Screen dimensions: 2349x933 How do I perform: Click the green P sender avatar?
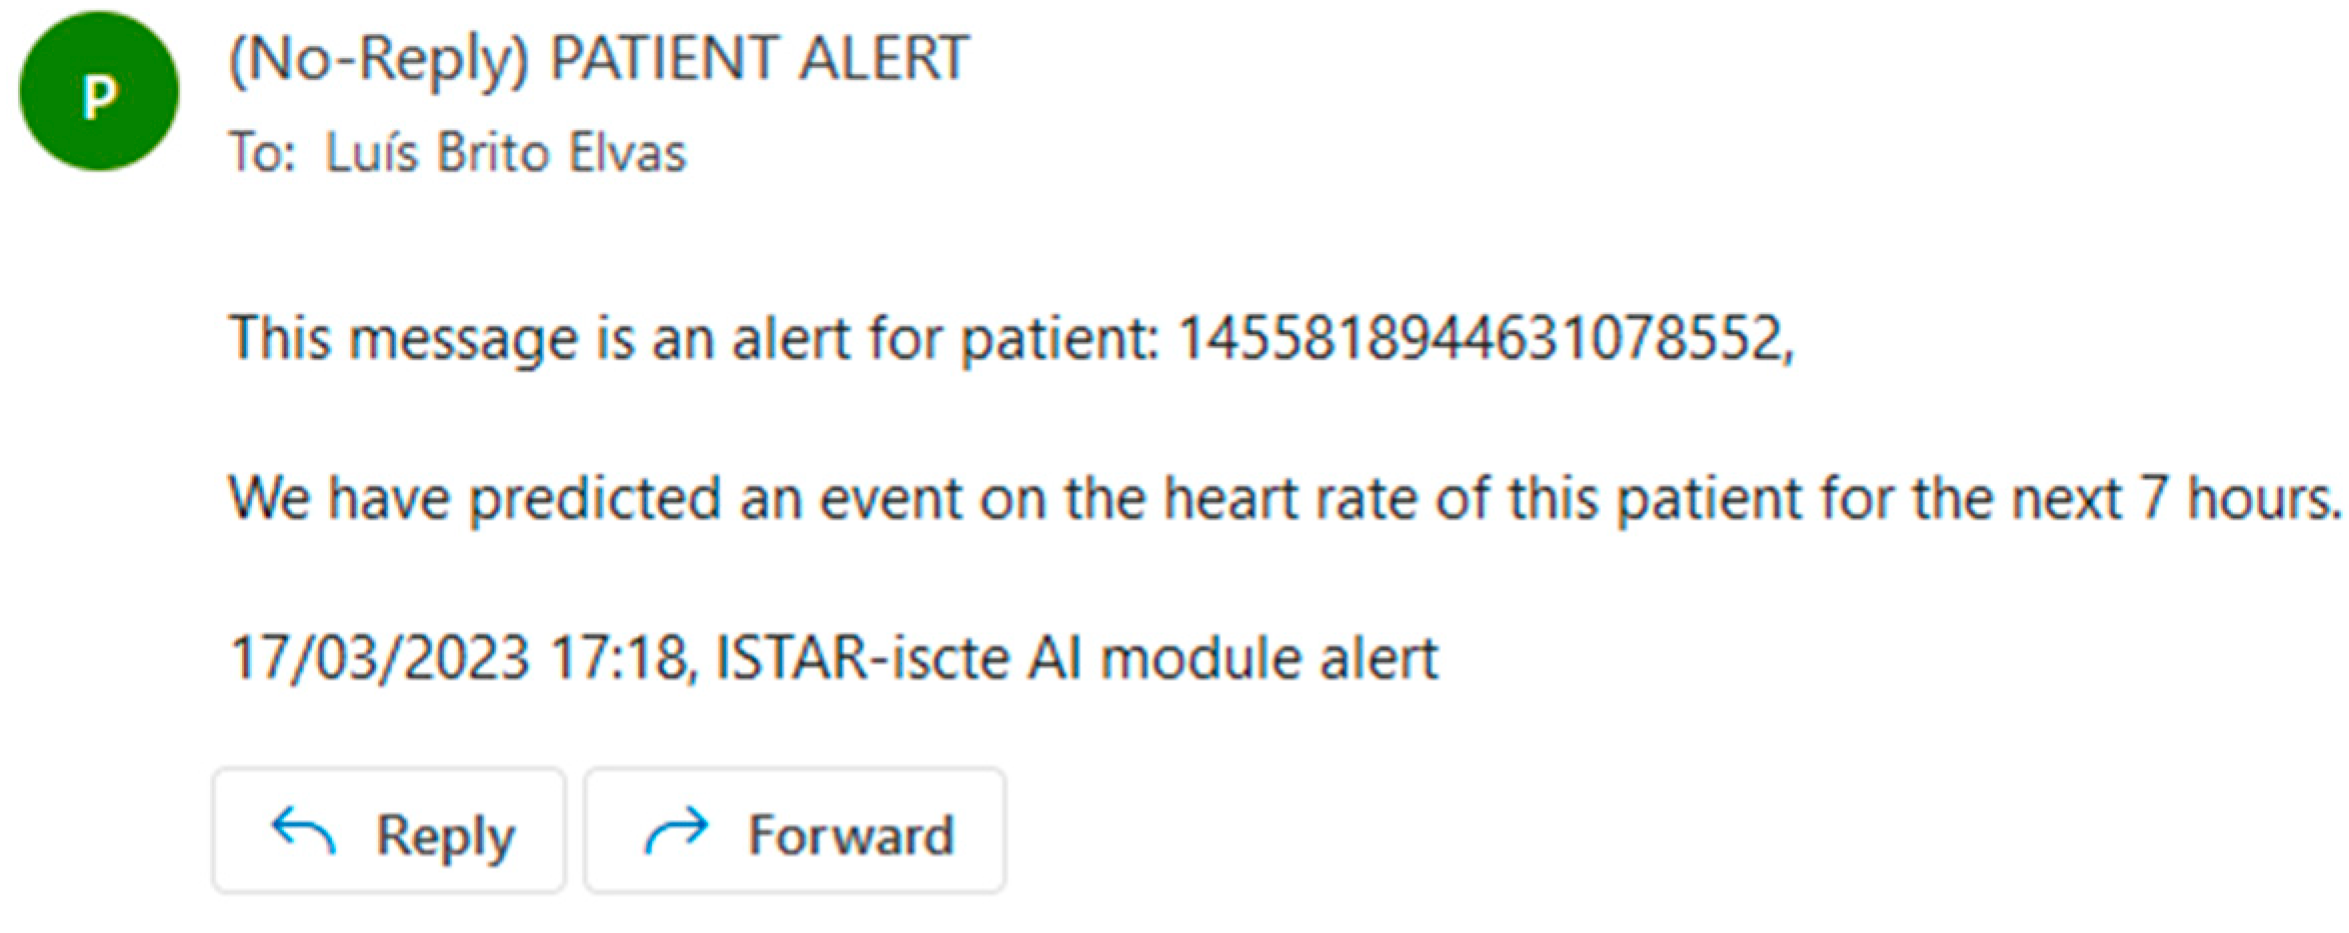(x=98, y=93)
